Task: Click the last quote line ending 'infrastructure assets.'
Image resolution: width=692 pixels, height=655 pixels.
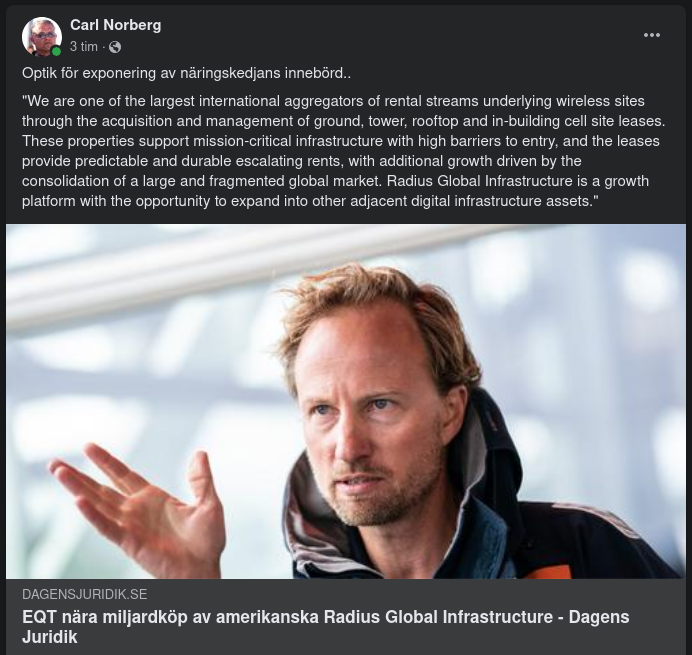Action: tap(310, 201)
